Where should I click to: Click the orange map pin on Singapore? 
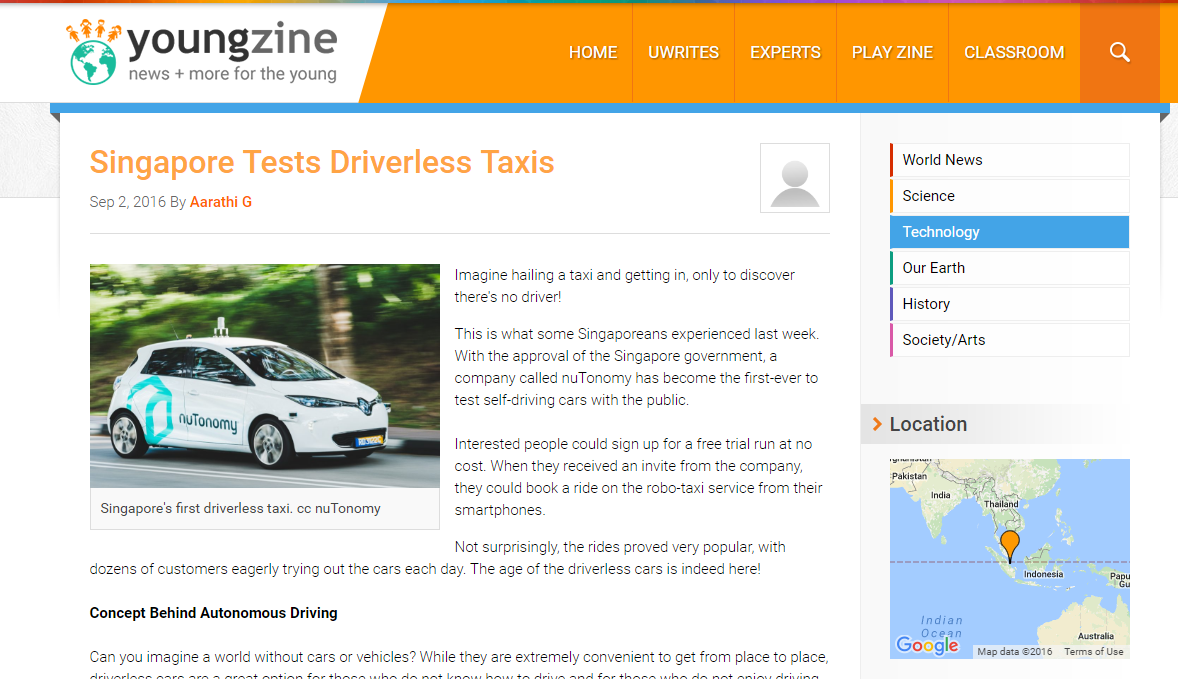pos(1010,546)
